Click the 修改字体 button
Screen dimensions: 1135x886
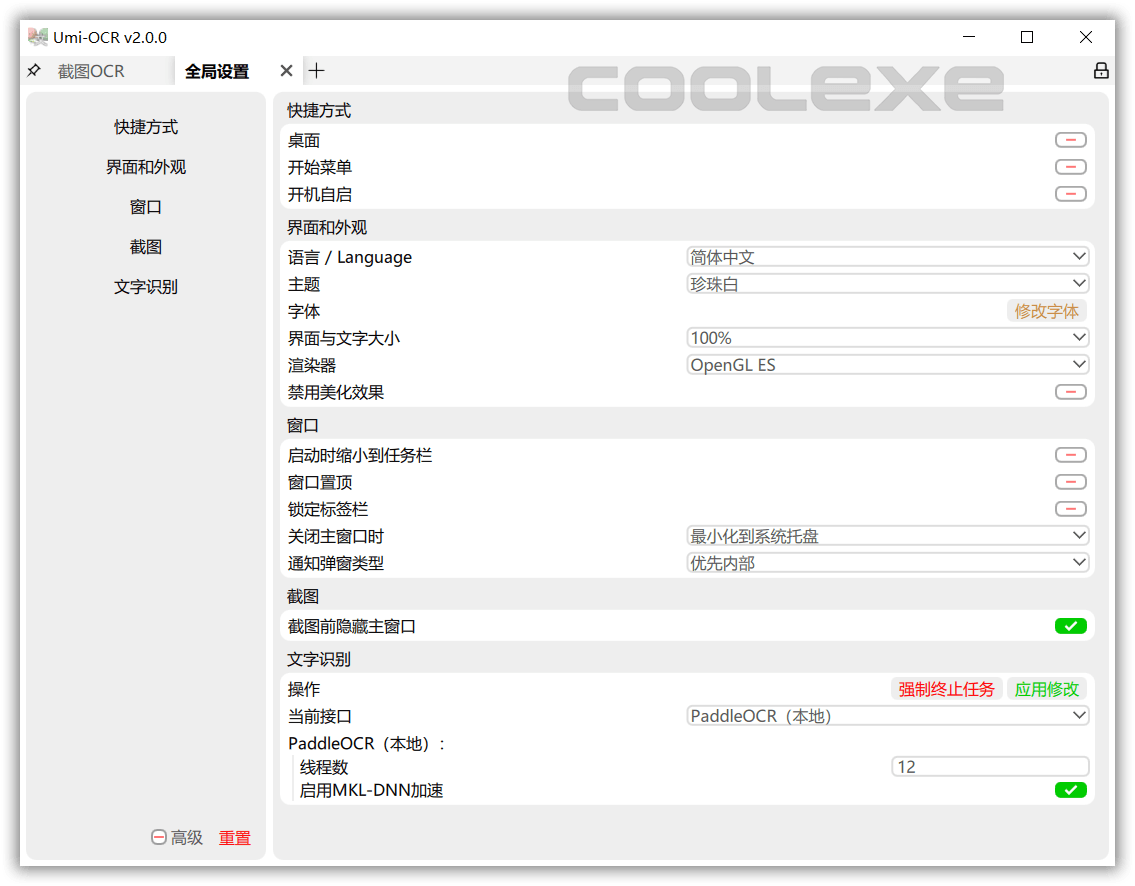pos(1046,311)
